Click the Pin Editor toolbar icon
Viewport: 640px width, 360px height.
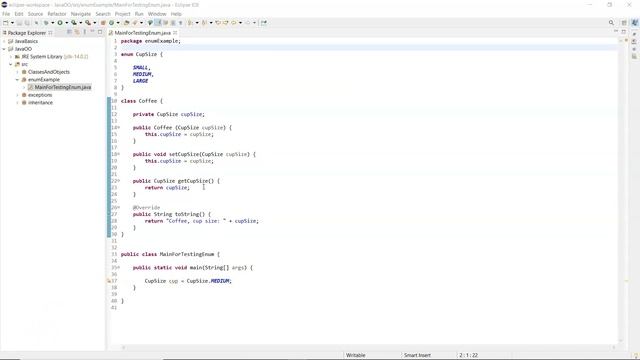264,23
